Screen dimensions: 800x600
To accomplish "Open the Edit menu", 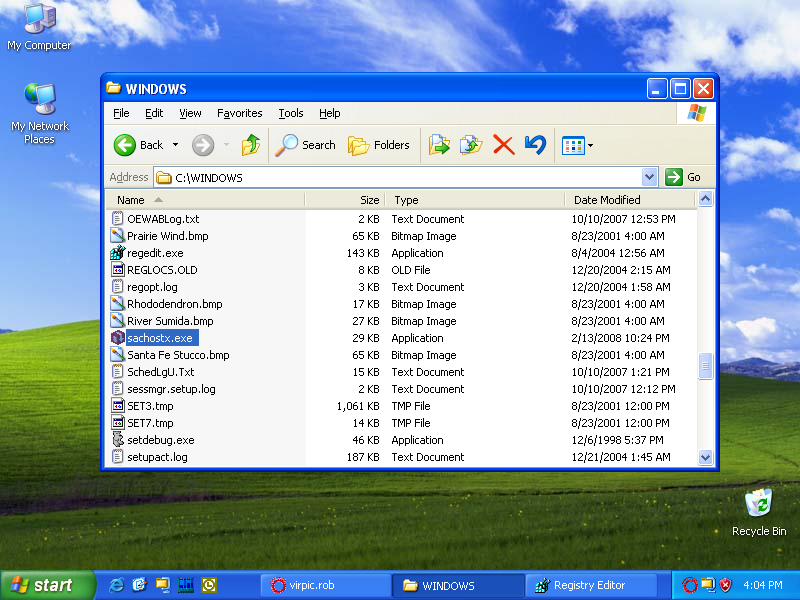I will click(x=154, y=113).
